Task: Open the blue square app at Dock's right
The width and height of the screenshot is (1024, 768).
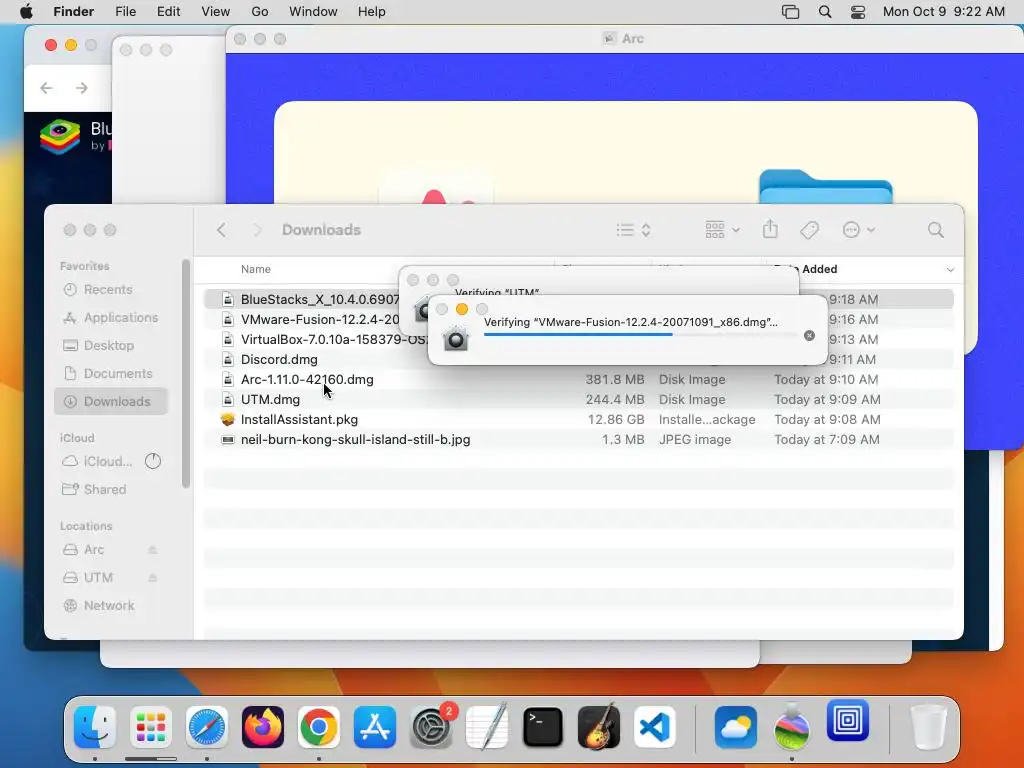Action: pyautogui.click(x=848, y=720)
